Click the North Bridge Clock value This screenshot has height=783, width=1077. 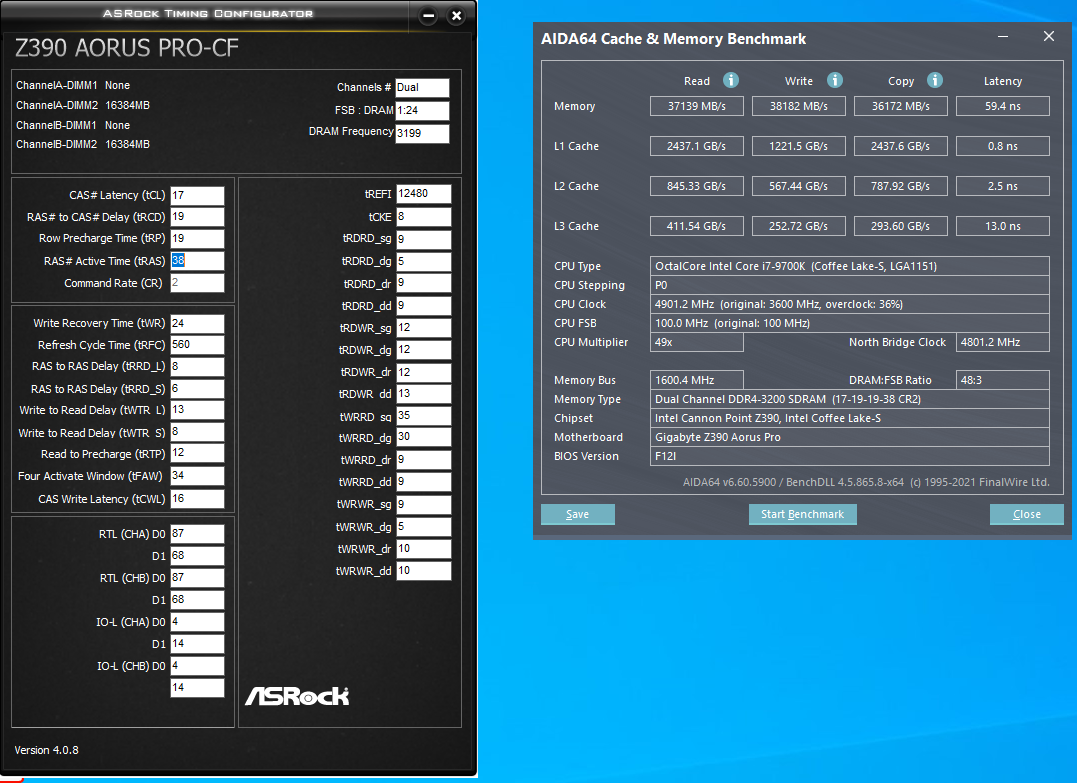tap(1003, 342)
